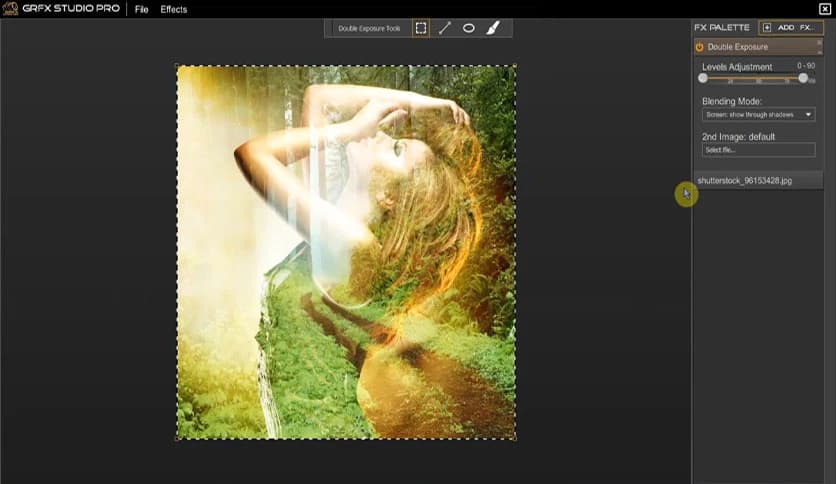The height and width of the screenshot is (484, 836).
Task: Select the rectangular marquee selection tool
Action: click(x=421, y=28)
